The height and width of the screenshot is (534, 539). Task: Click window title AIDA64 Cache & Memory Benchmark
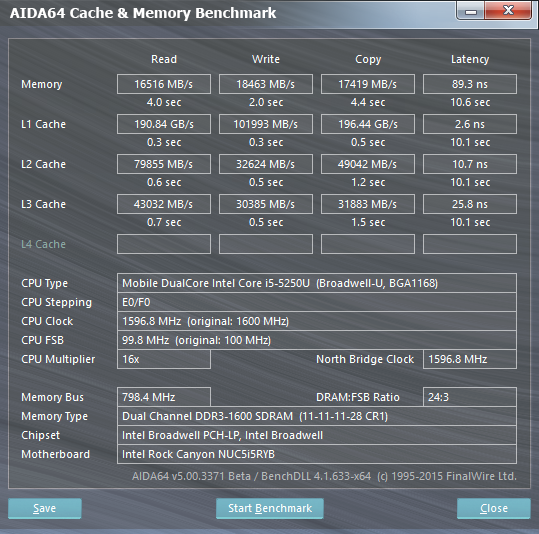coord(143,13)
